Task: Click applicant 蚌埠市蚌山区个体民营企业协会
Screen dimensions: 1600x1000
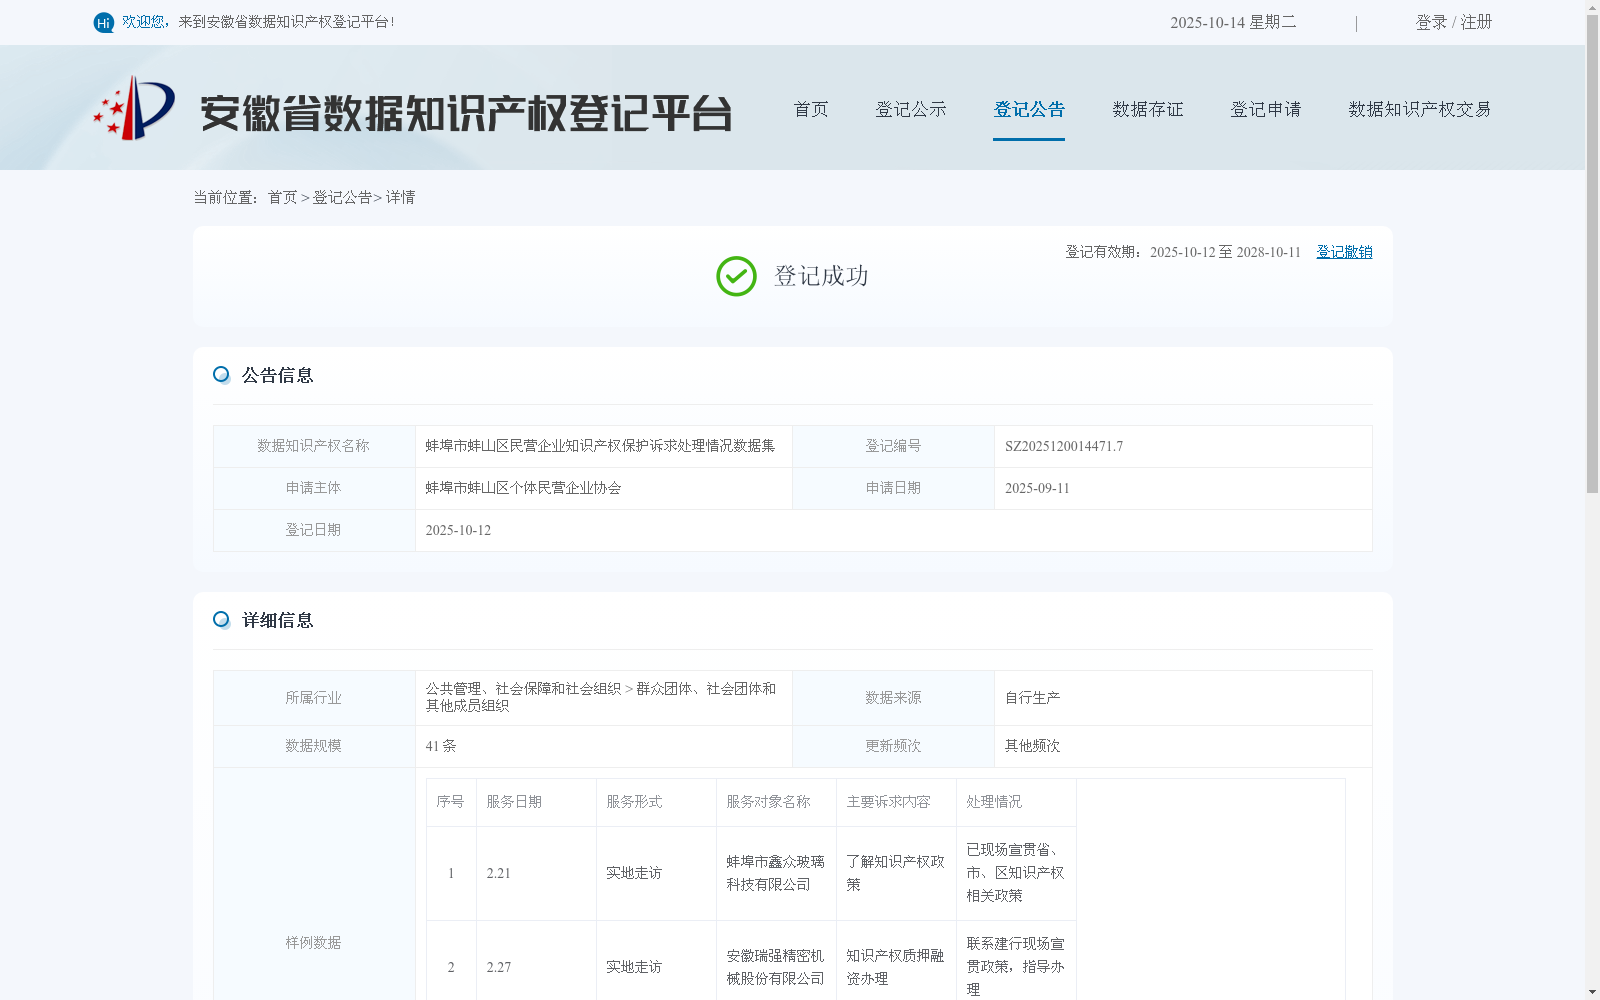Action: click(x=524, y=488)
